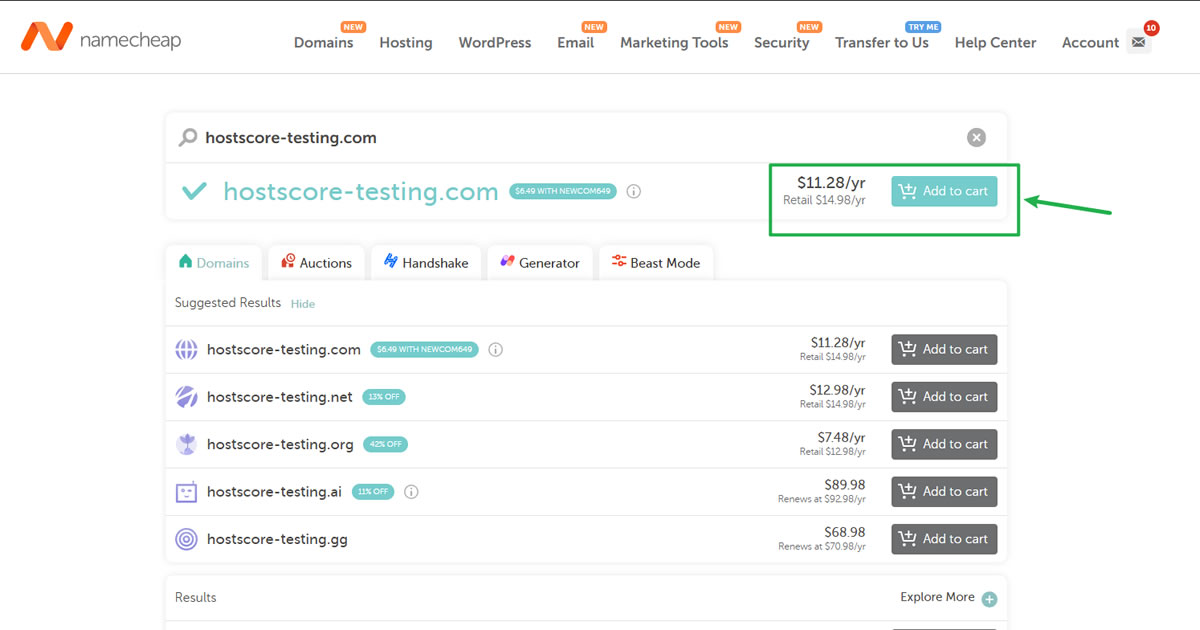Click the $68.98 price for .gg
The image size is (1200, 630).
(845, 532)
